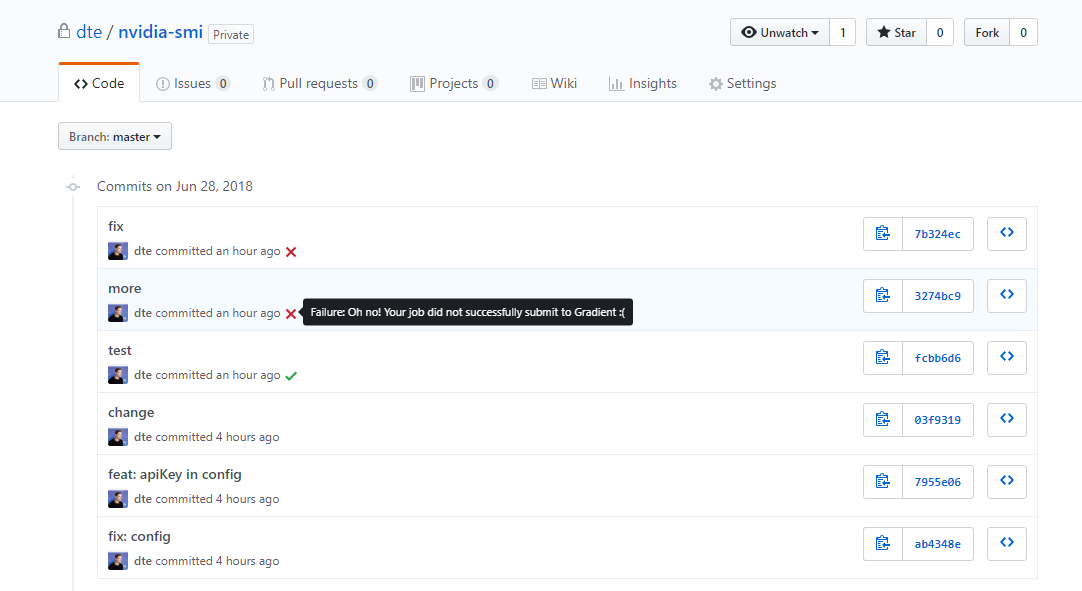This screenshot has height=591, width=1082.
Task: Browse repository at 'fix: config' commit
Action: point(1007,544)
